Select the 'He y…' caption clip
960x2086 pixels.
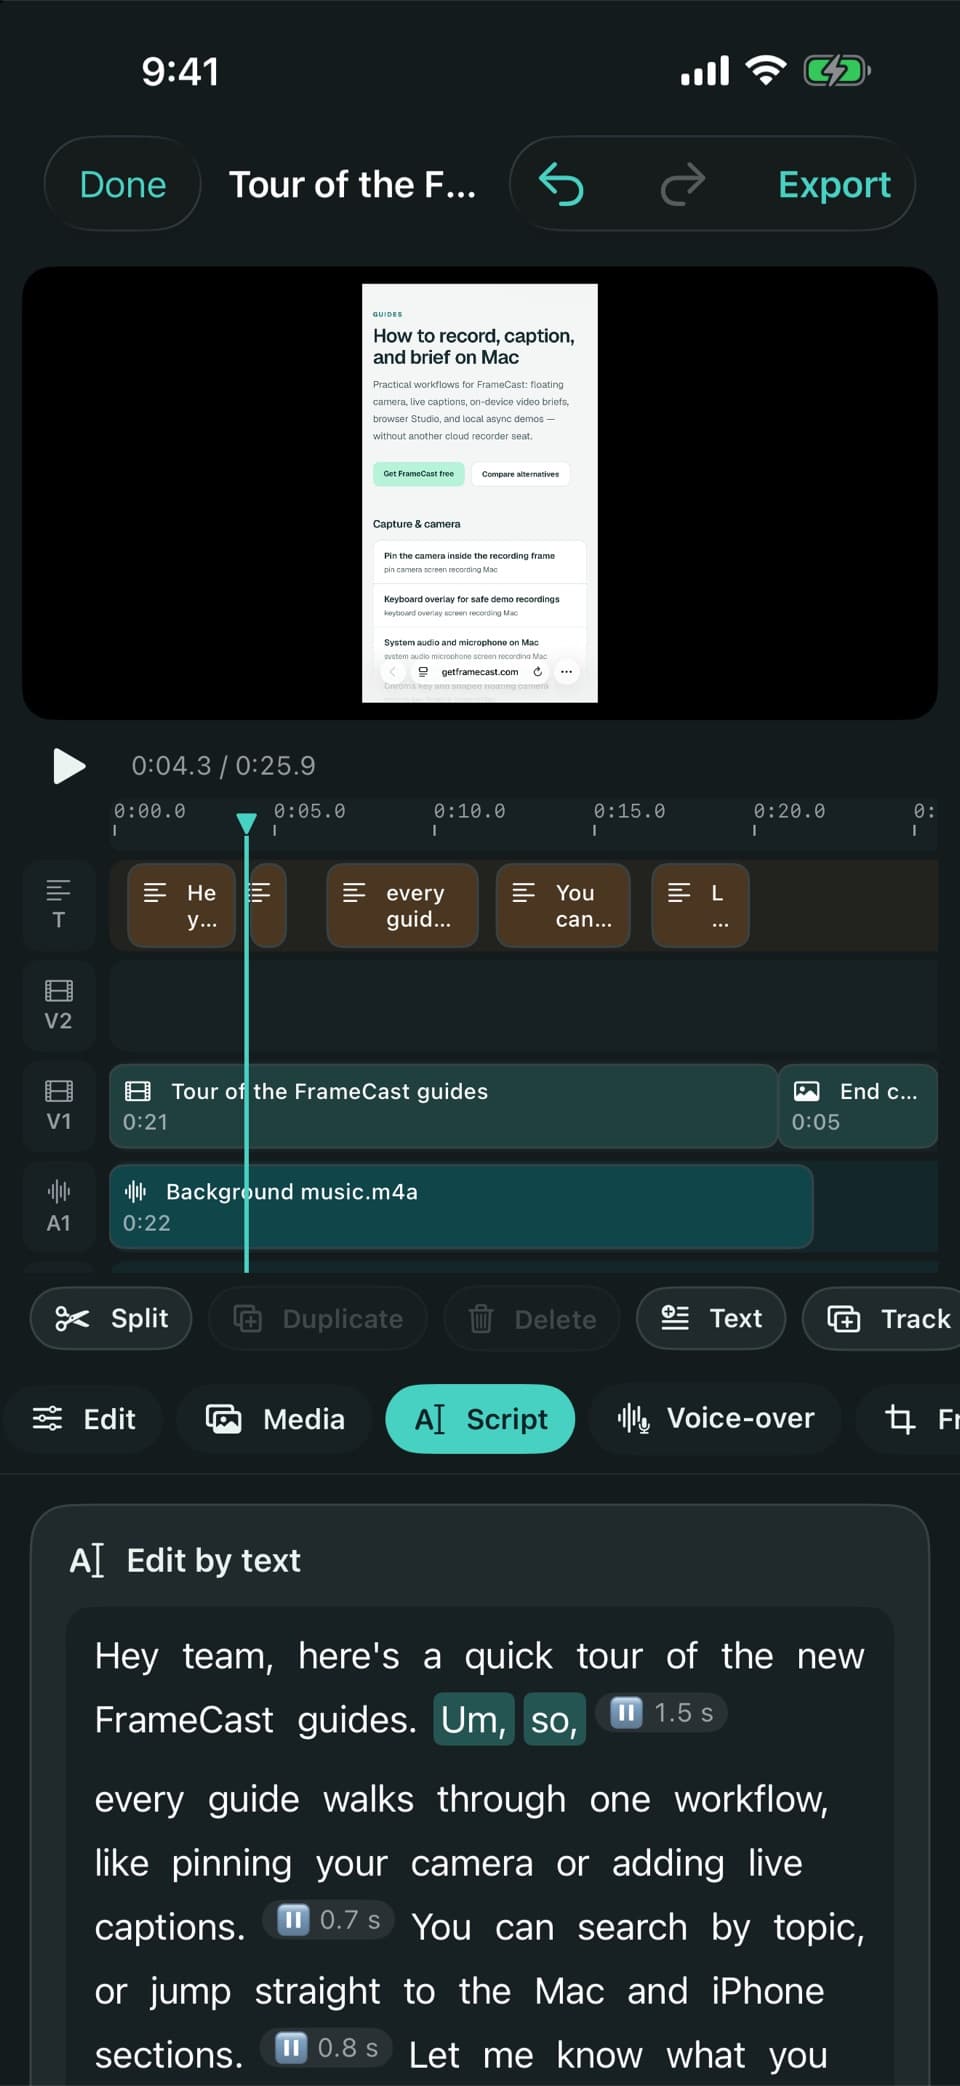pyautogui.click(x=182, y=905)
